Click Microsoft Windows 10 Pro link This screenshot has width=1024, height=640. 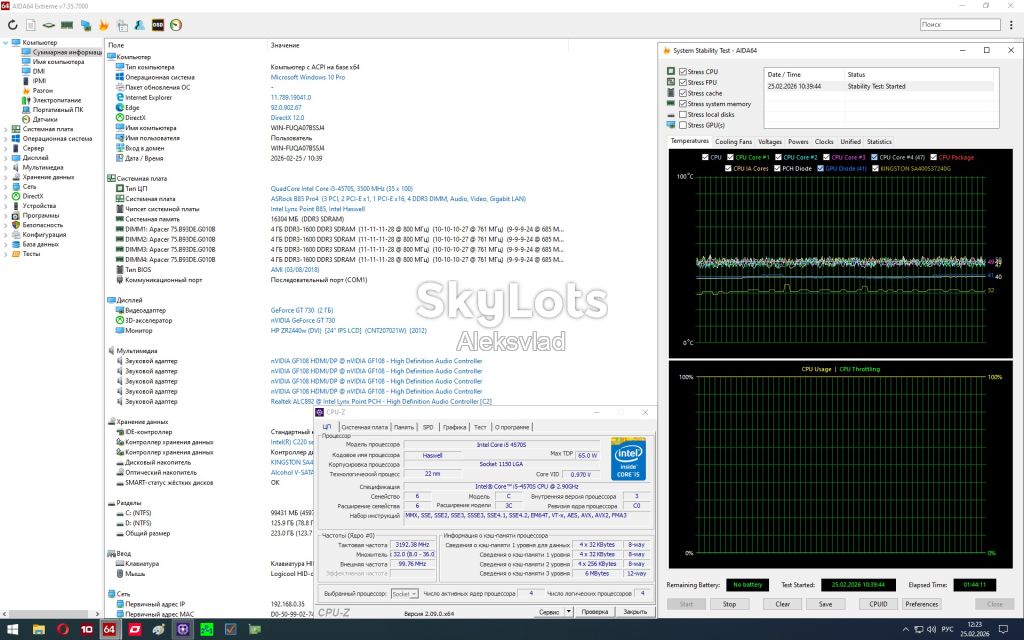tap(308, 77)
